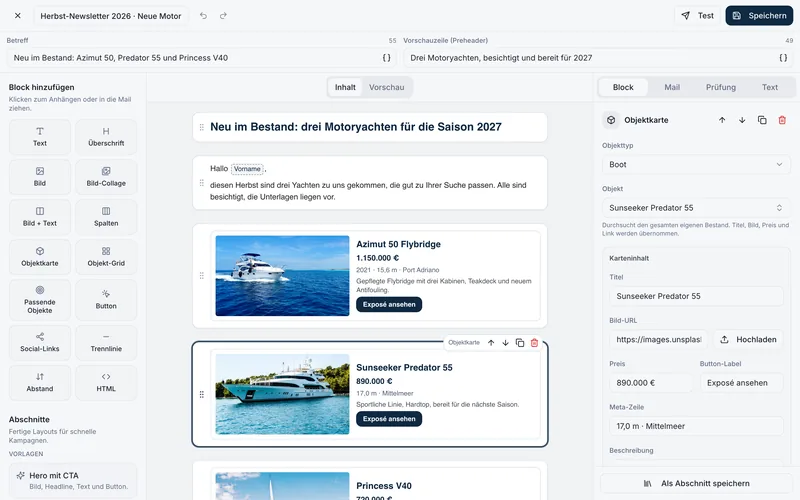This screenshot has height=500, width=800.
Task: Add an Objekt-Grid block
Action: pos(106,257)
